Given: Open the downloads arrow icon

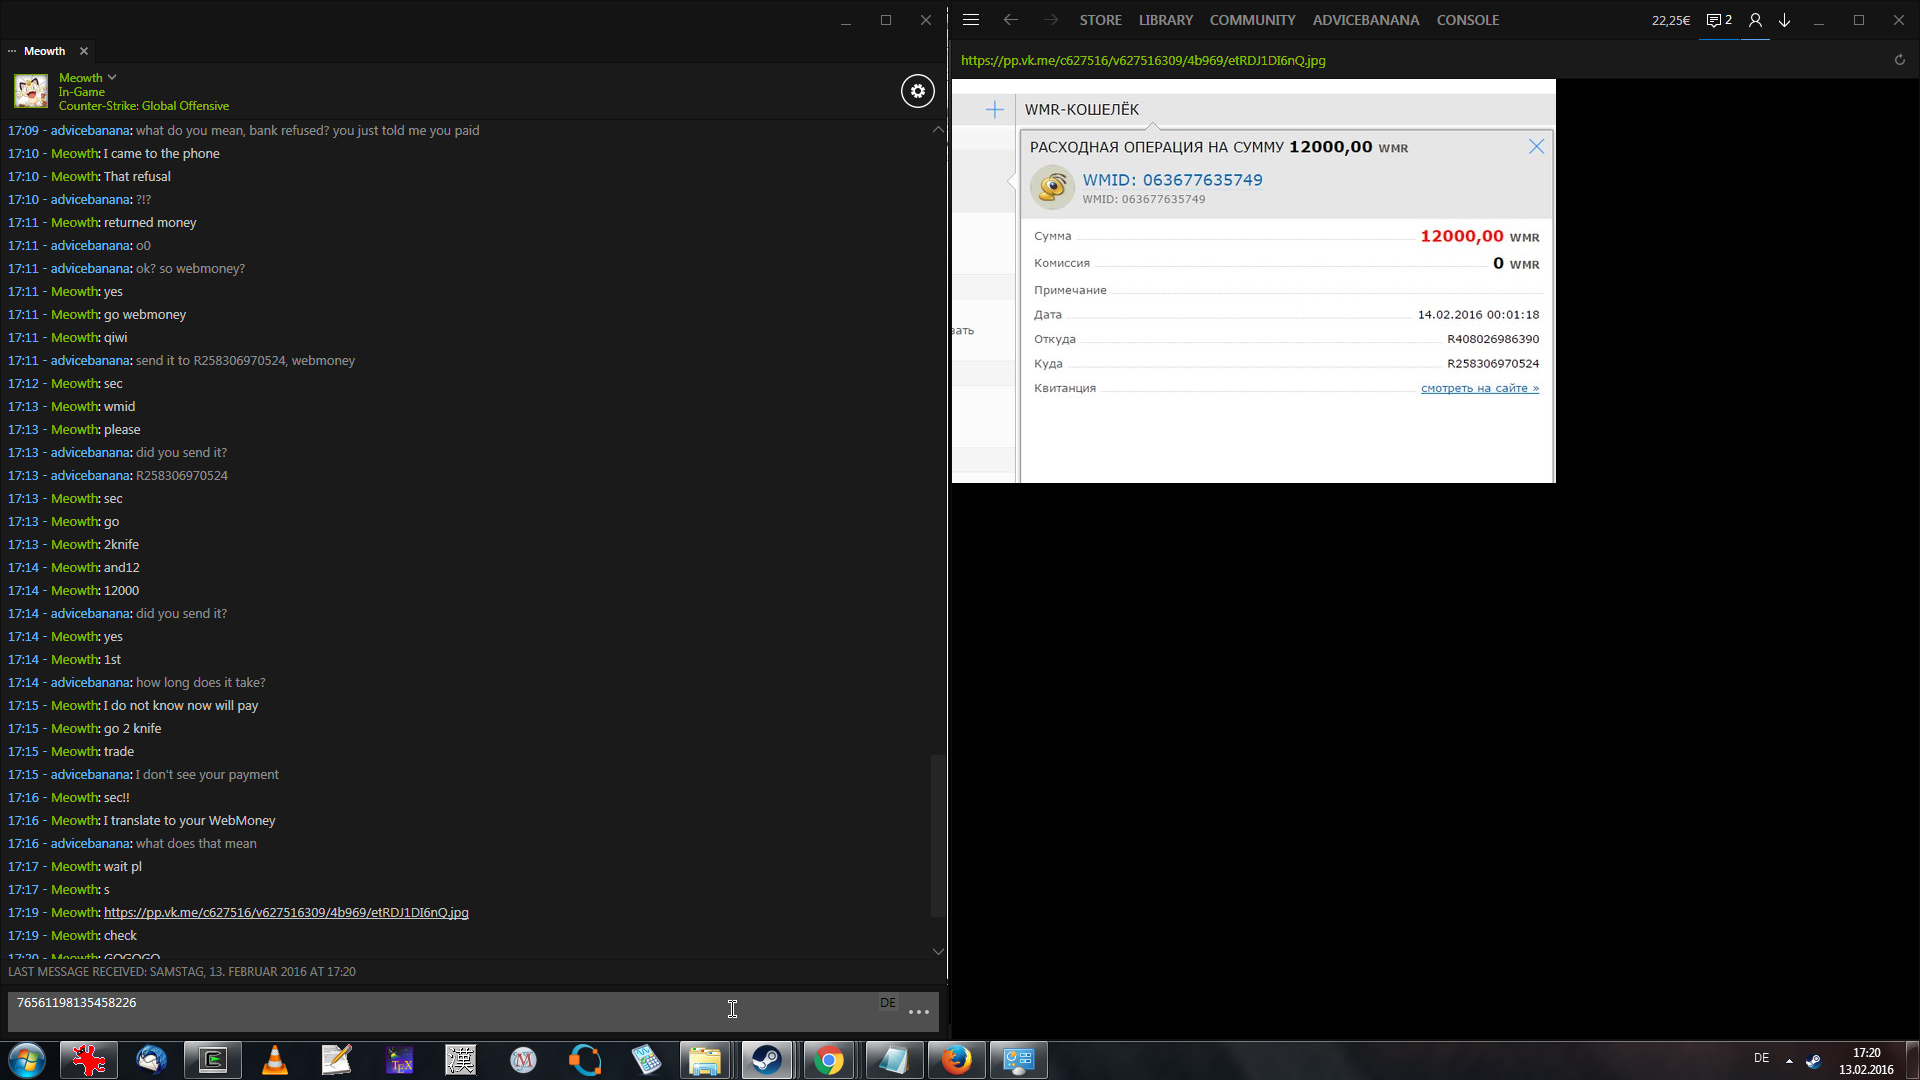Looking at the screenshot, I should pos(1784,20).
